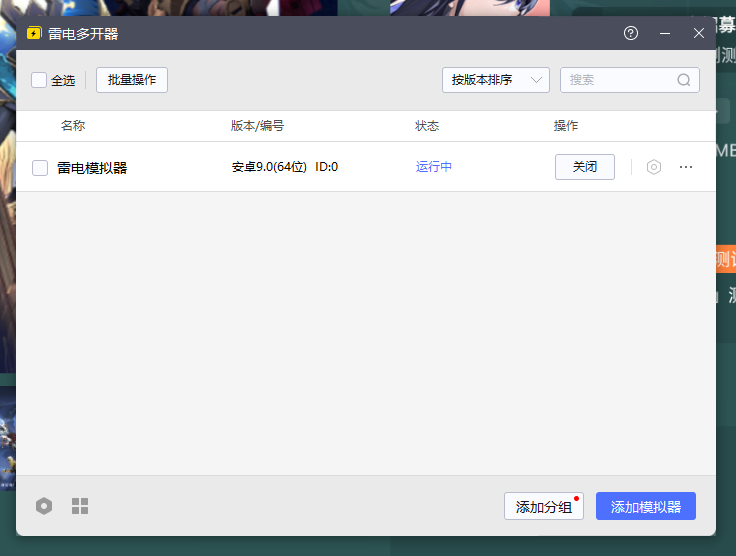This screenshot has width=736, height=556.
Task: Focus the 搜索 input field
Action: [630, 80]
